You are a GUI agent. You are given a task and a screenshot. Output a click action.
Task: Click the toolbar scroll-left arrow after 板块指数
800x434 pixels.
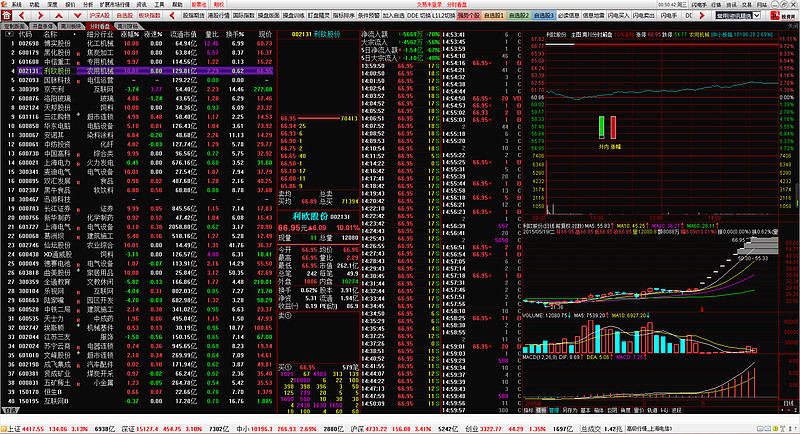click(x=172, y=16)
